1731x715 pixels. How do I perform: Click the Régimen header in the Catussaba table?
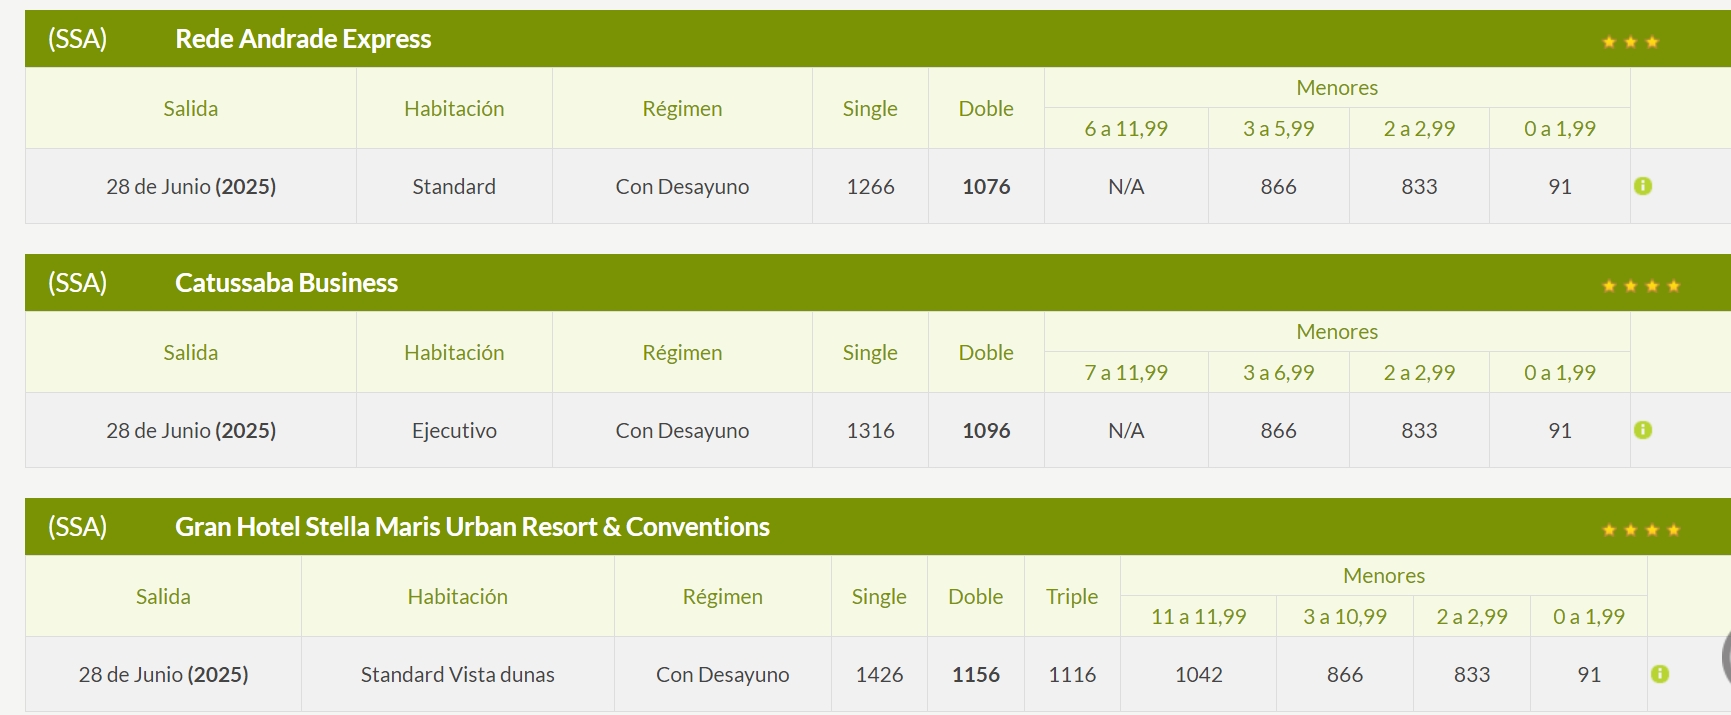tap(682, 352)
